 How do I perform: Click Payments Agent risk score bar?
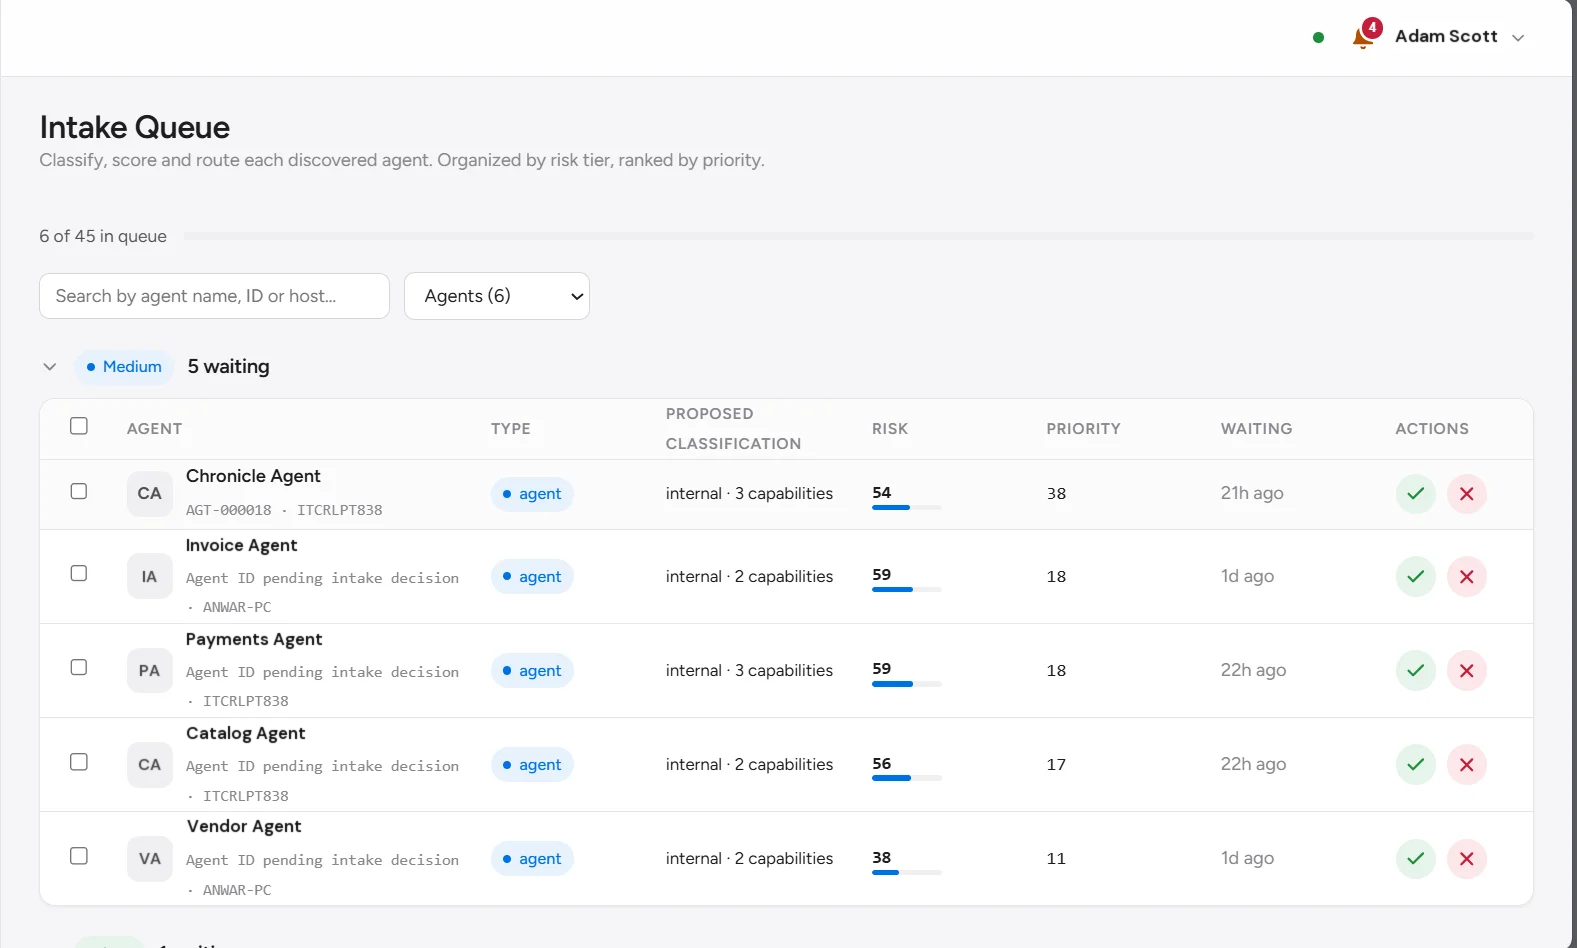coord(906,684)
